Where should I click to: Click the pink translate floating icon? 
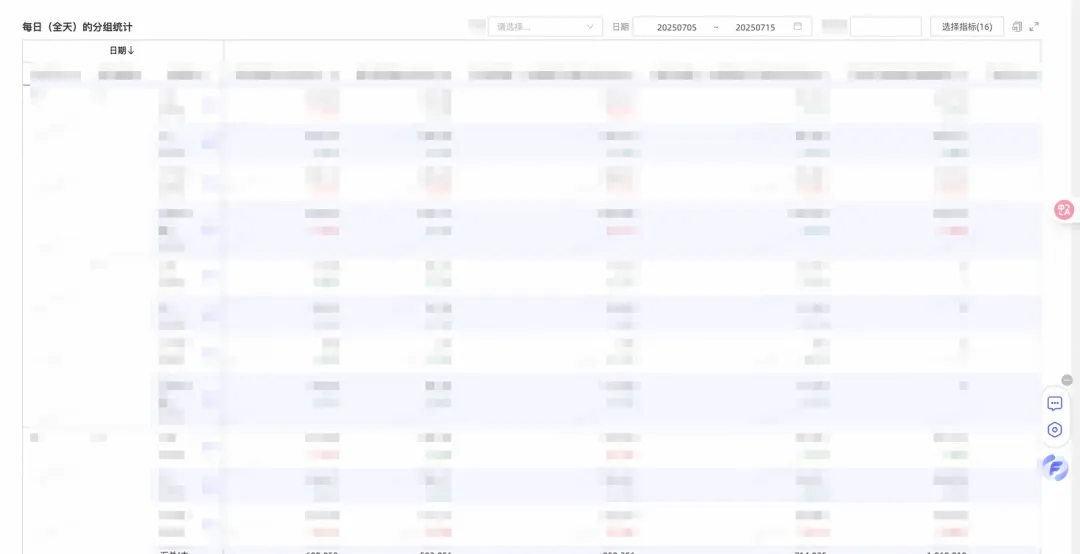1064,210
